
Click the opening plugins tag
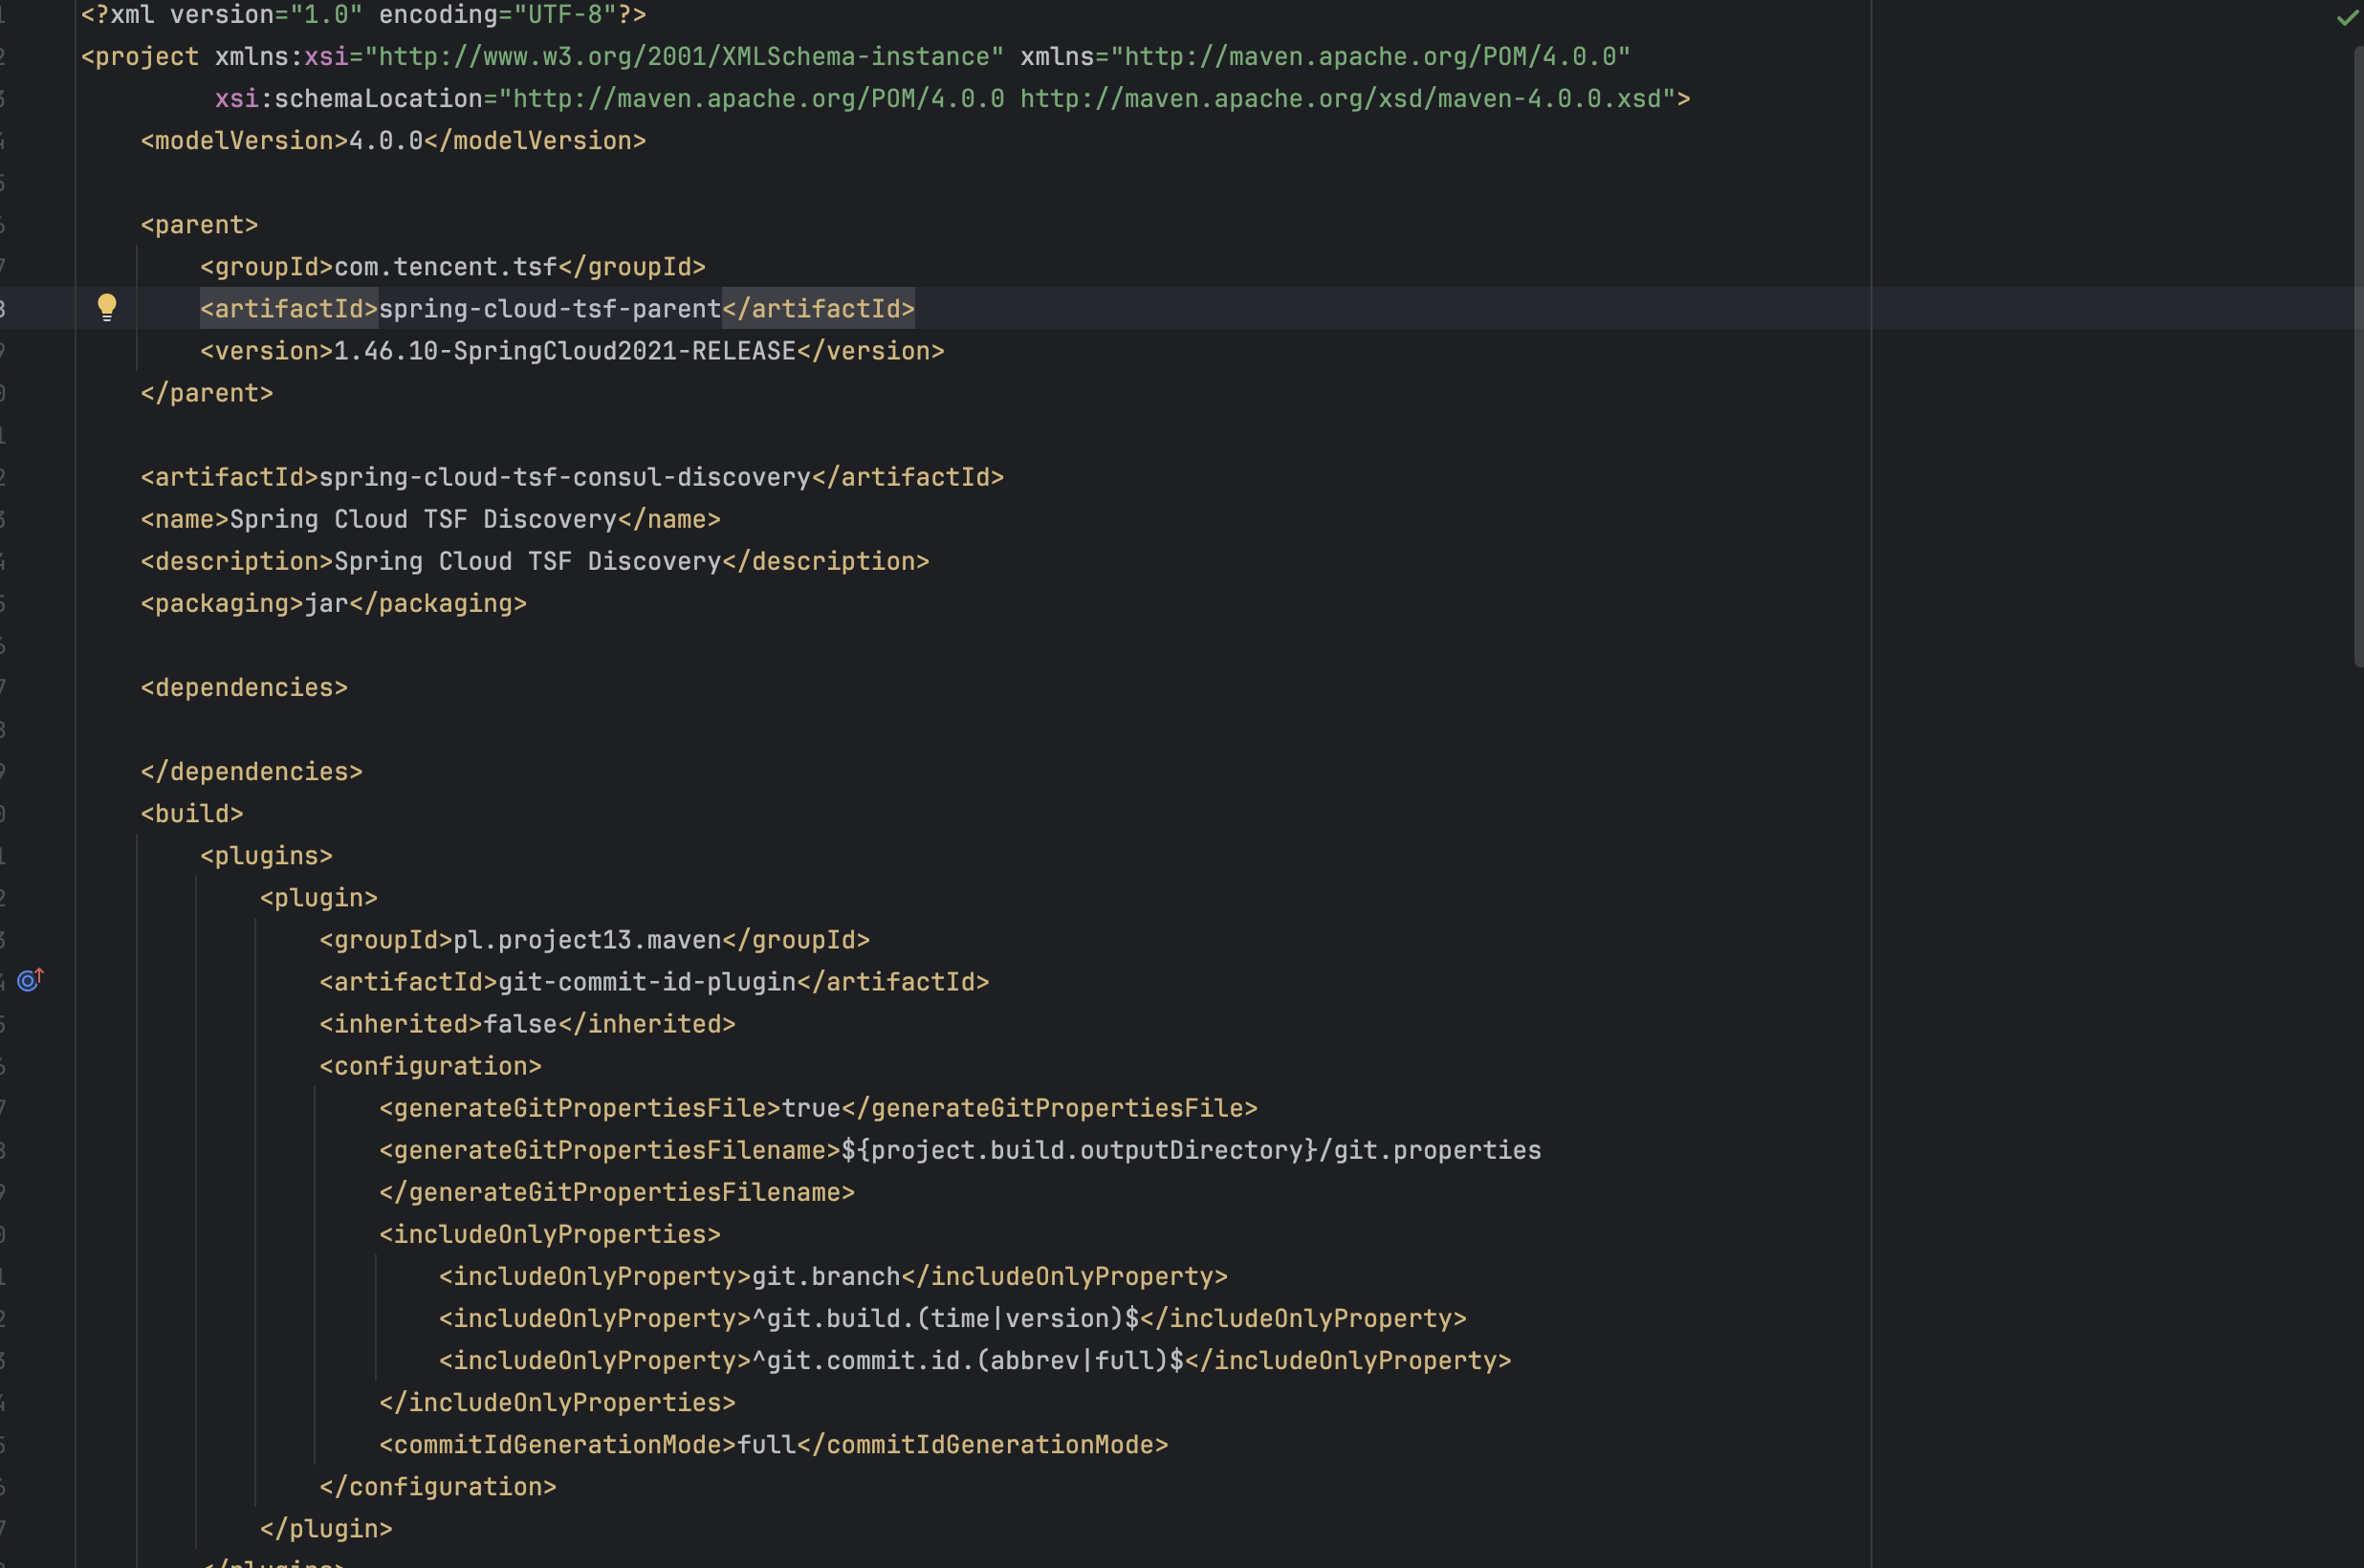[266, 855]
